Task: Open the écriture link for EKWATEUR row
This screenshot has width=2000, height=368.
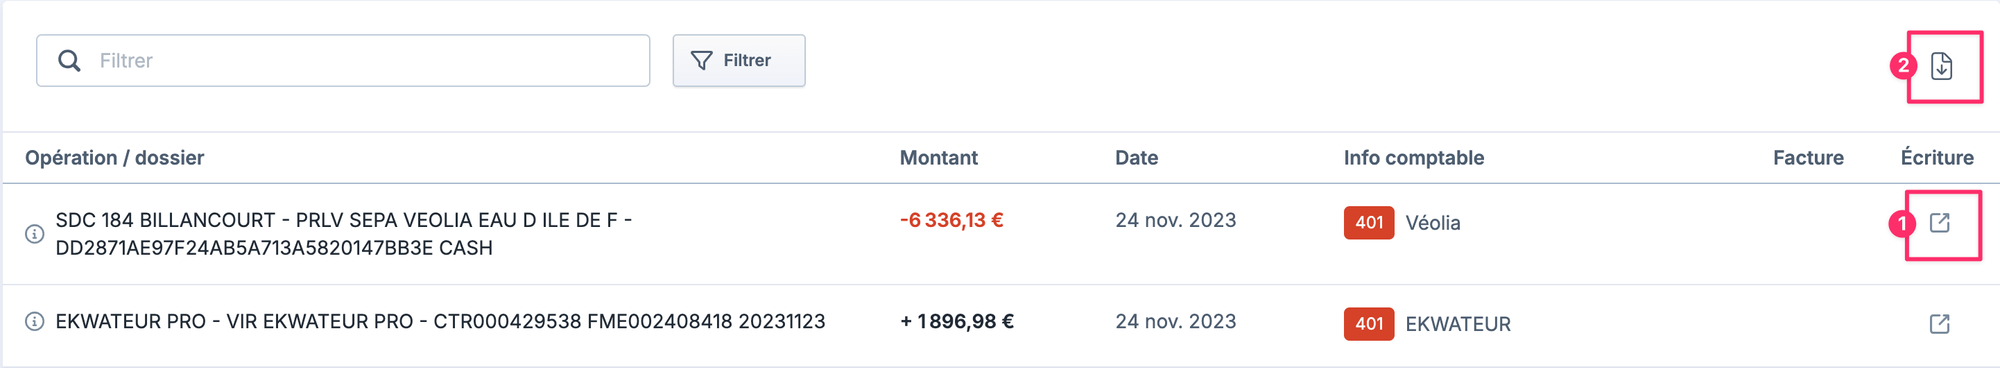Action: tap(1940, 324)
